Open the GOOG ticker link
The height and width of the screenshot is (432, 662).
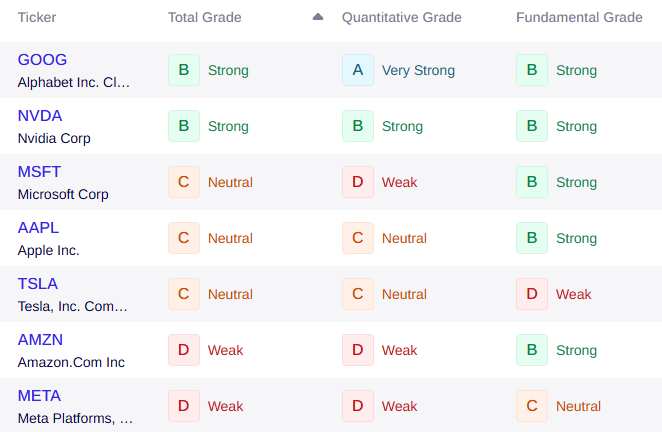[42, 60]
